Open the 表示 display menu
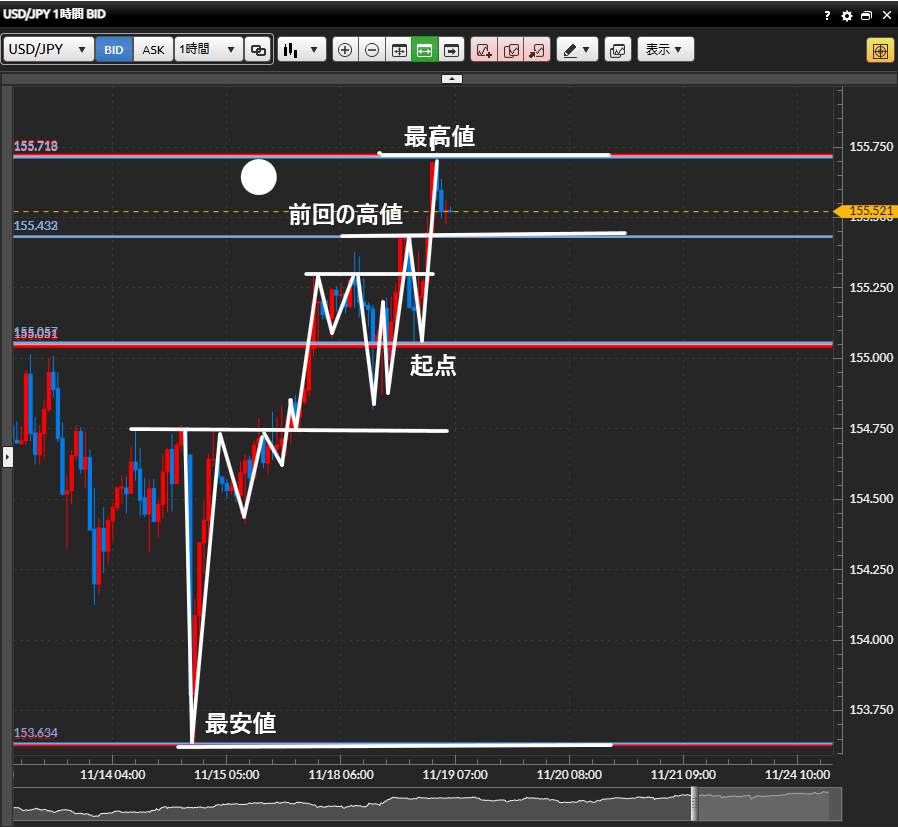Viewport: 898px width, 827px height. (x=665, y=50)
